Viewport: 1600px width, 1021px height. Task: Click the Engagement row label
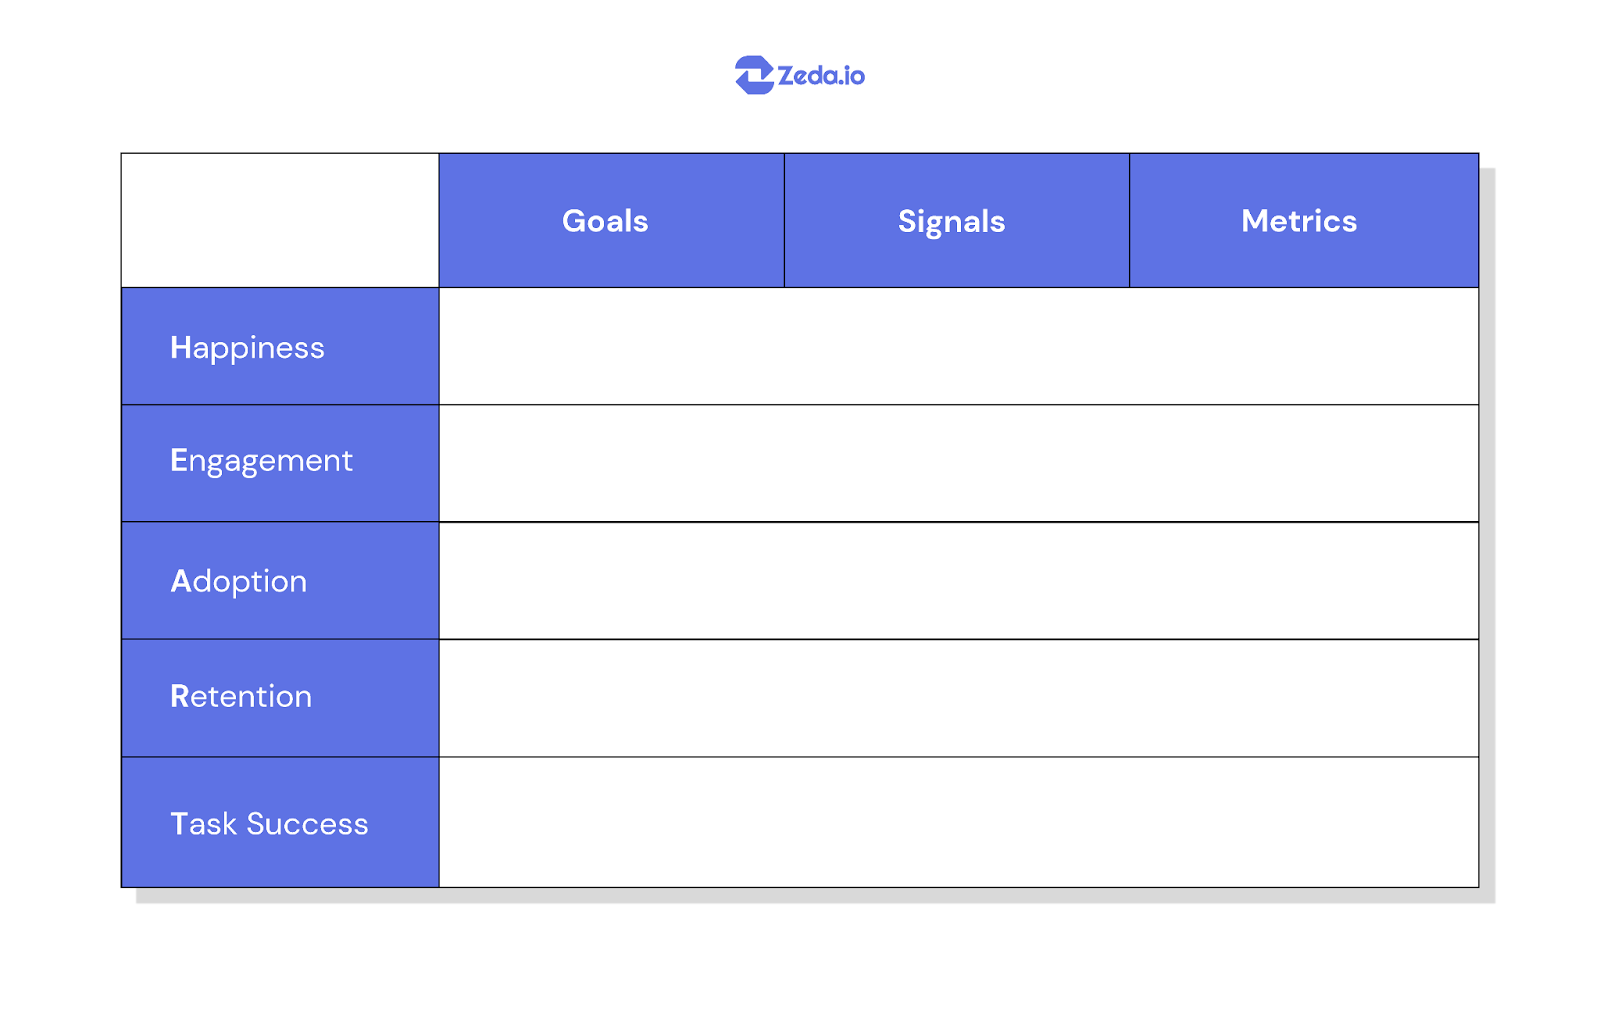[261, 461]
